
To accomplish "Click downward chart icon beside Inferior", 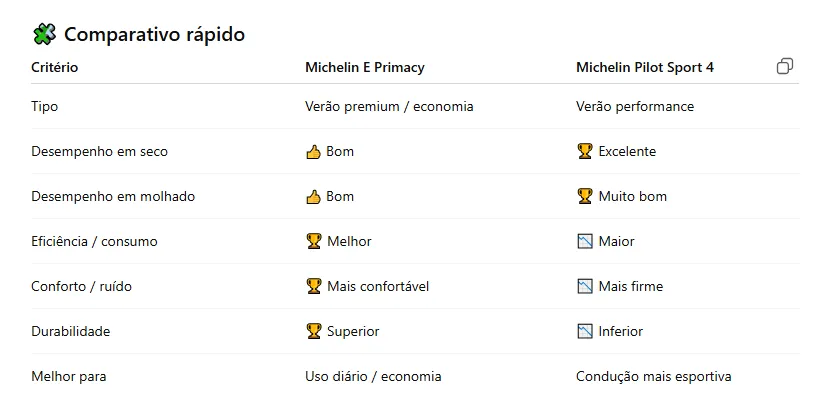I will 585,332.
